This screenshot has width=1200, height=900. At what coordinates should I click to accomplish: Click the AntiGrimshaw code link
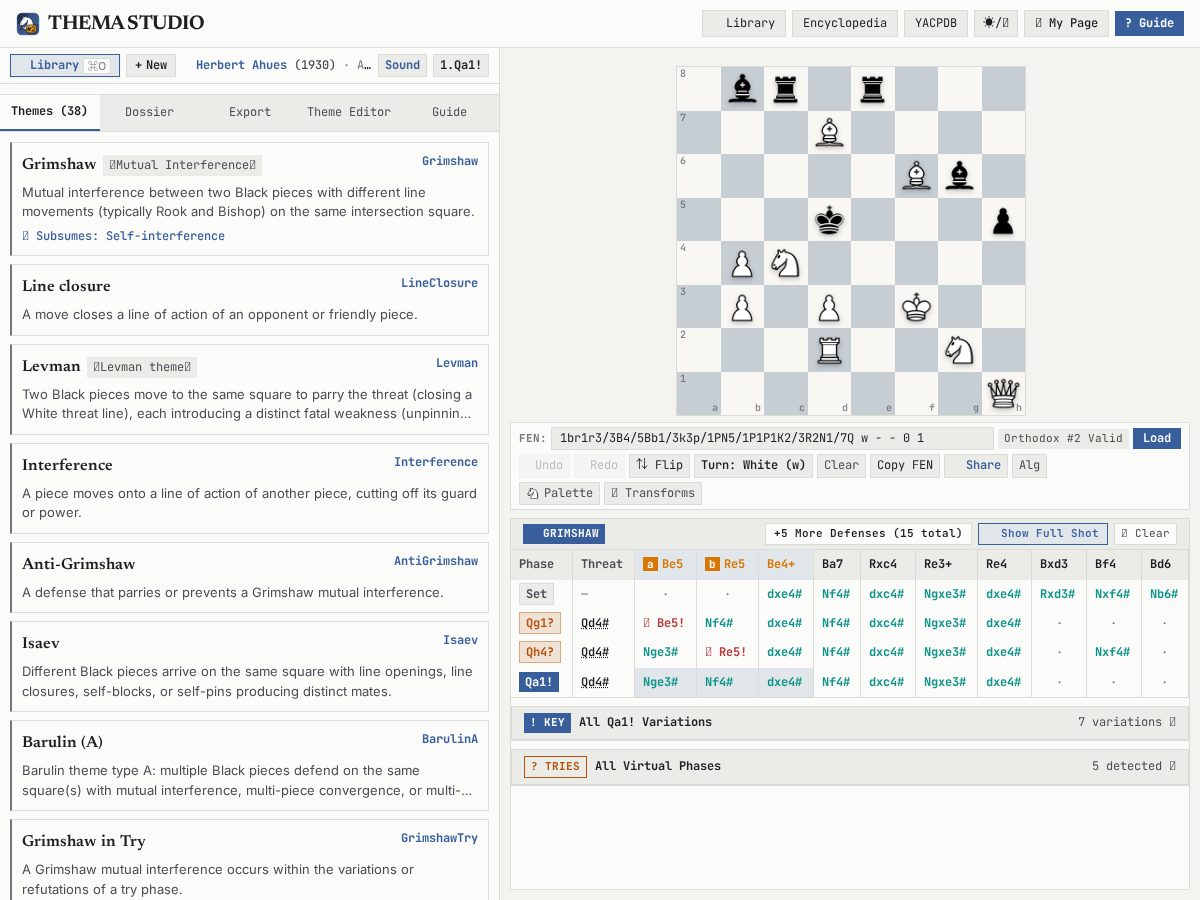tap(436, 561)
